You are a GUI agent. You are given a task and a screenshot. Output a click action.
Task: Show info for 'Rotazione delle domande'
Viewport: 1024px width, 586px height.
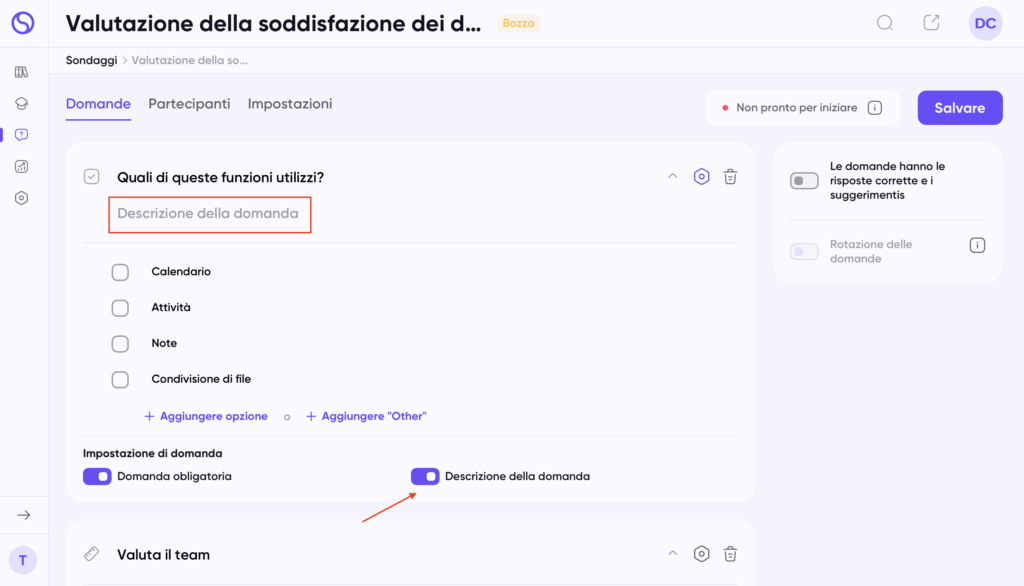(978, 245)
